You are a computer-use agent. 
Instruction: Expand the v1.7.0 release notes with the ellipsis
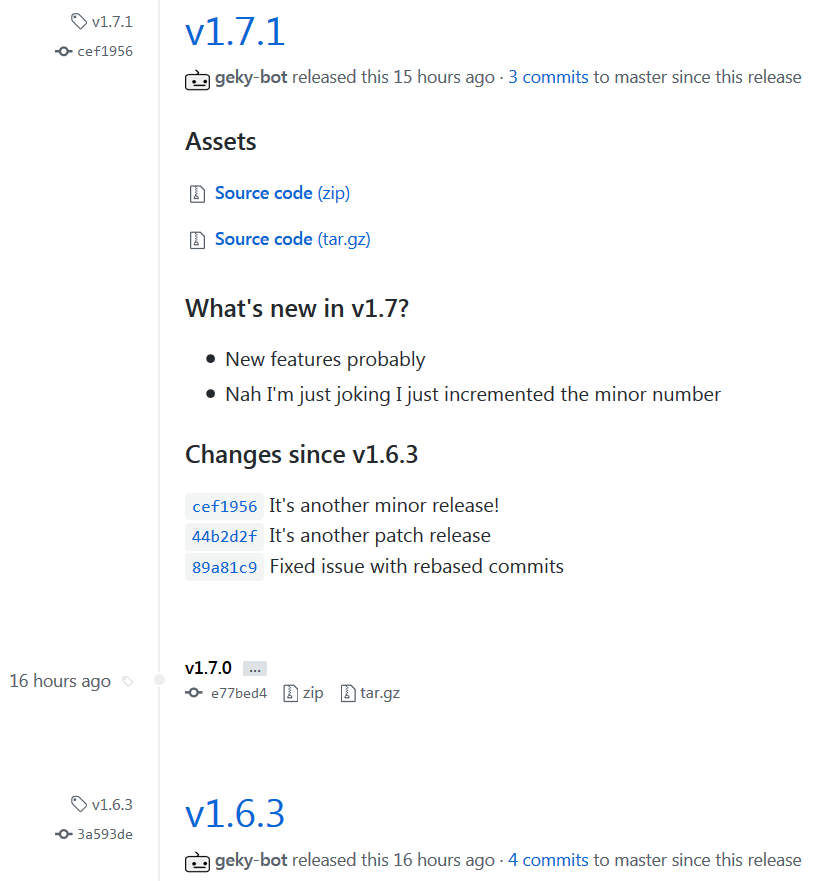[254, 668]
